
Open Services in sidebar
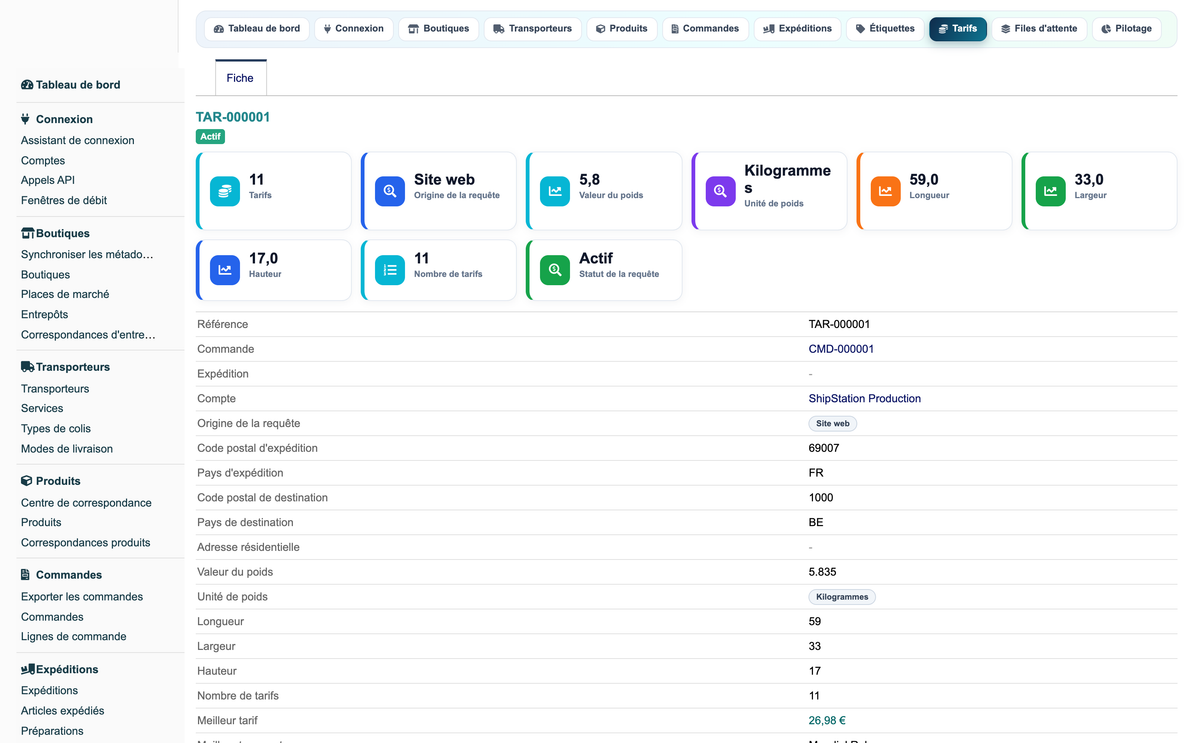click(42, 409)
